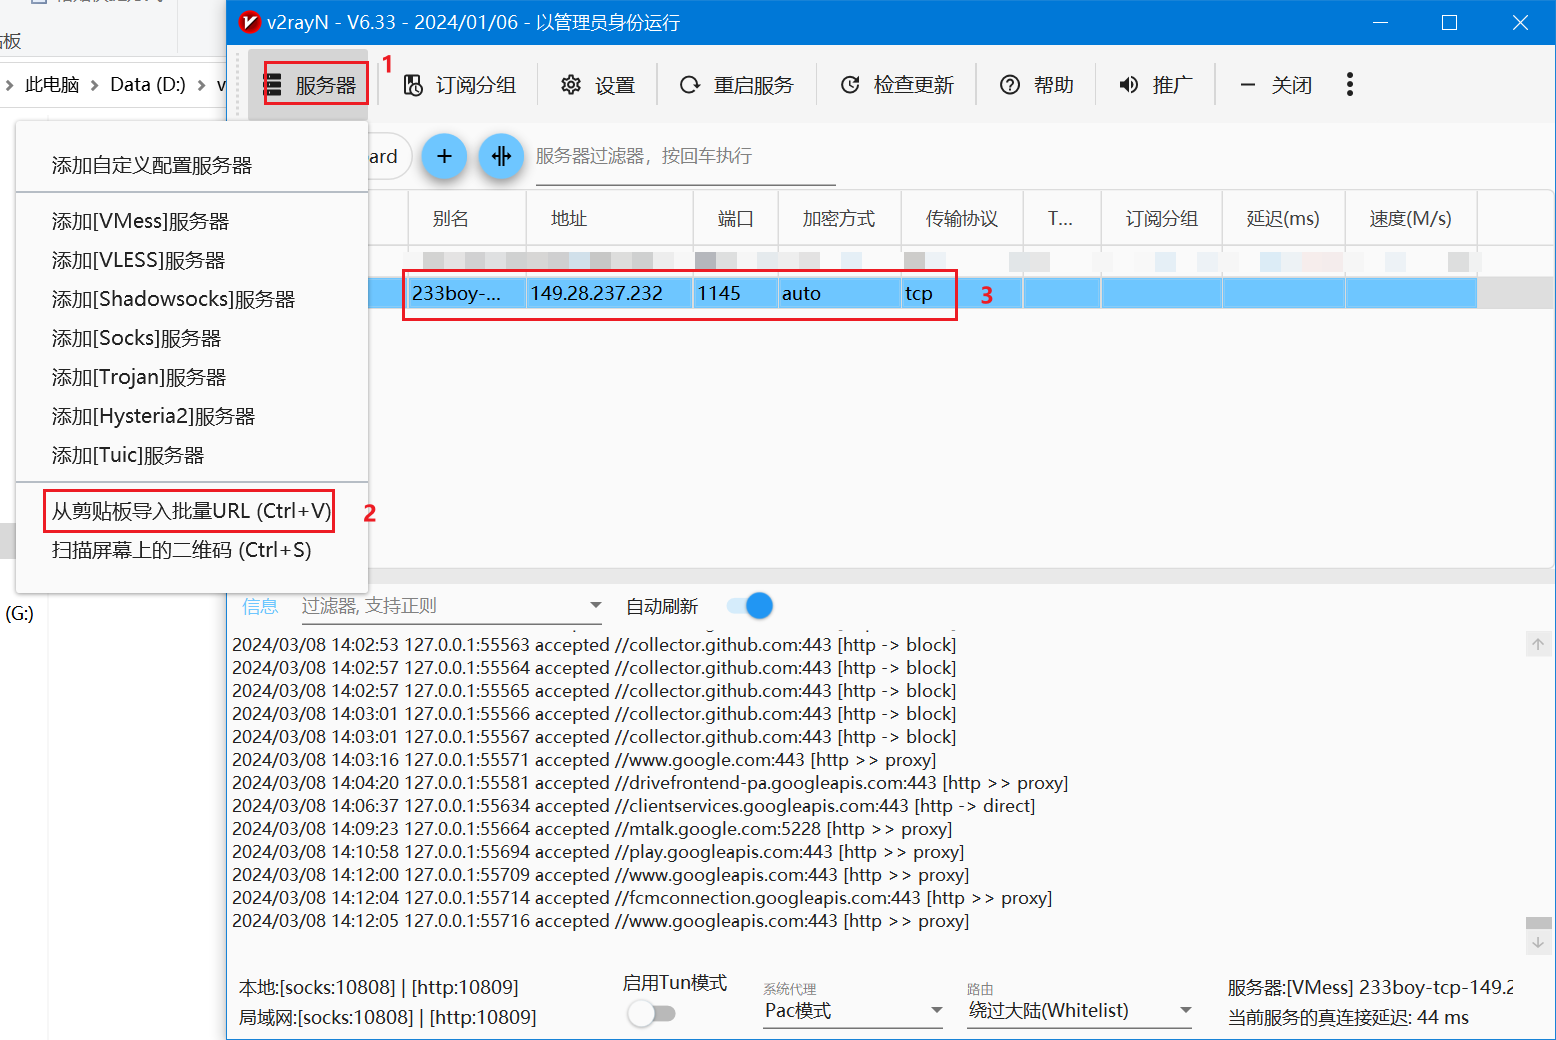Select 添加[Socks]服务器
Viewport: 1556px width, 1040px height.
click(x=192, y=338)
